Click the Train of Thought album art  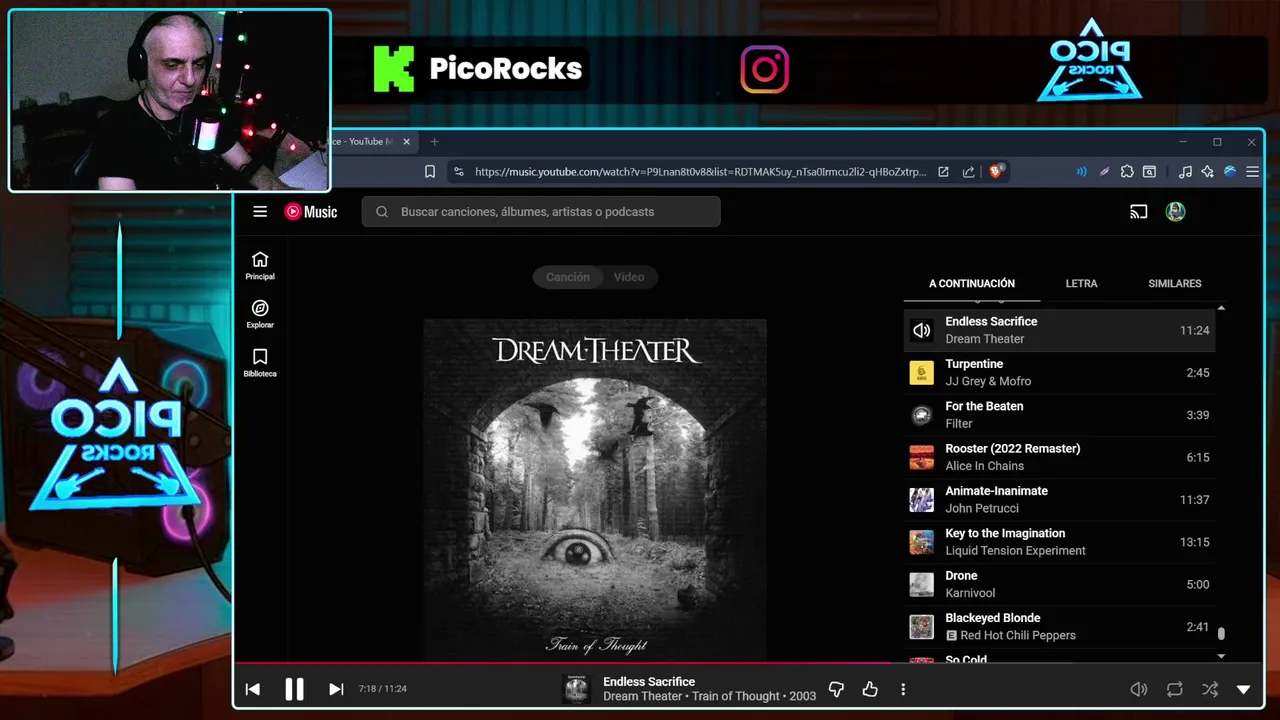[x=595, y=490]
